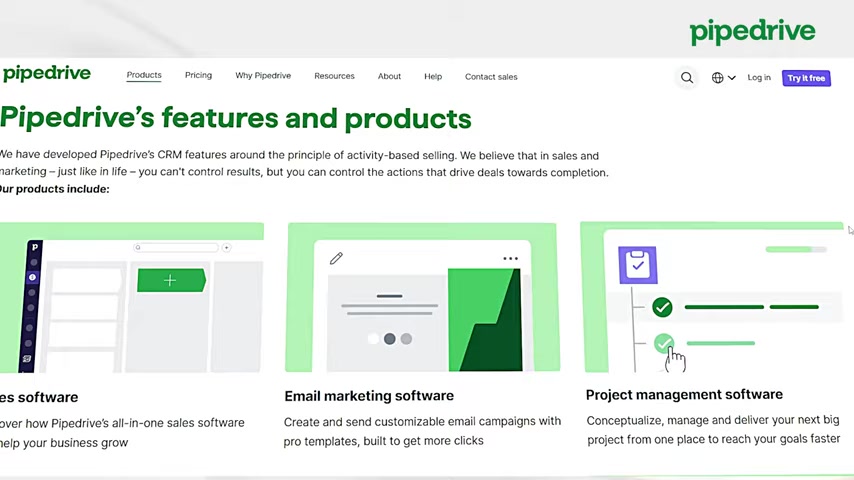The height and width of the screenshot is (480, 854).
Task: Open the search magnifier icon
Action: (x=687, y=78)
